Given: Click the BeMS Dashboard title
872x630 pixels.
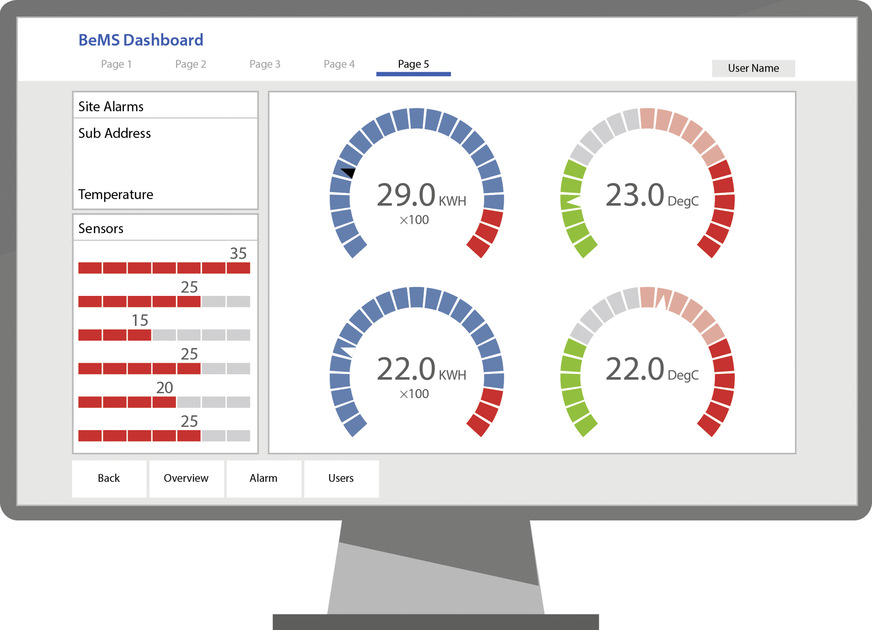Looking at the screenshot, I should (141, 41).
